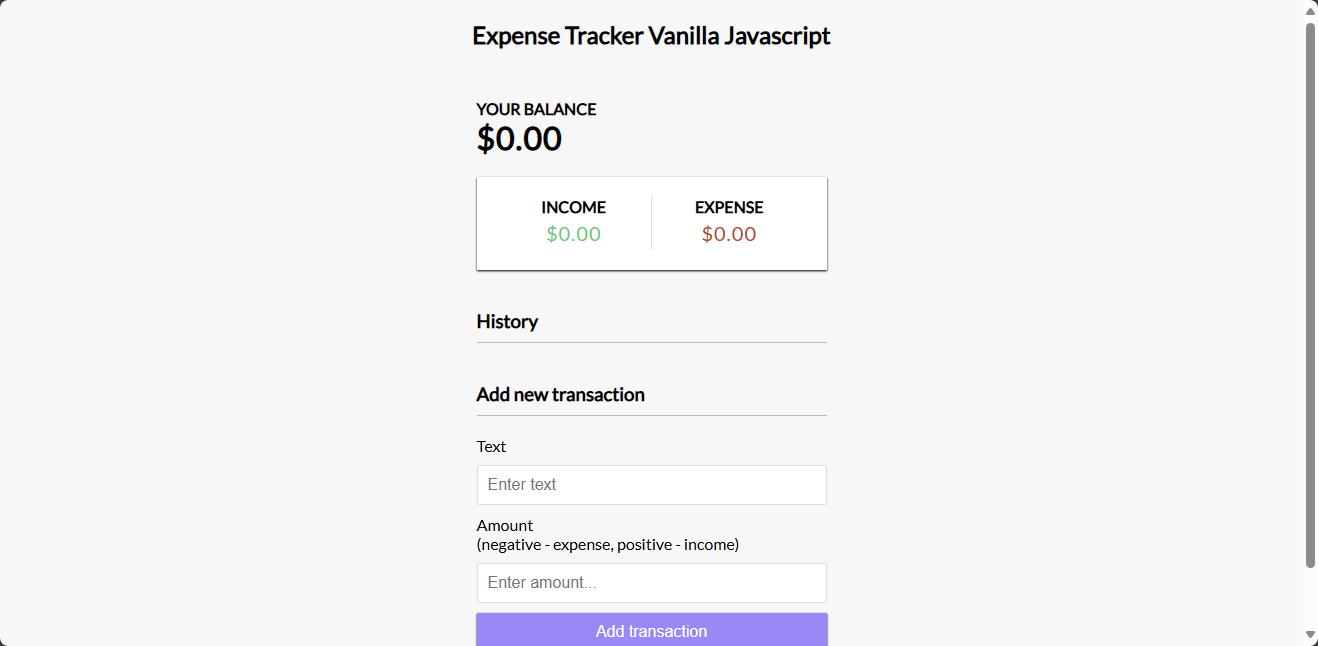Viewport: 1318px width, 646px height.
Task: Click the empty scrollbar track below thumb
Action: (1310, 597)
